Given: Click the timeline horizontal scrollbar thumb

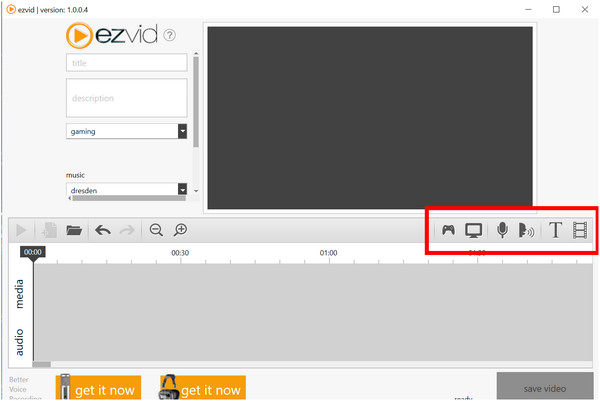Looking at the screenshot, I should point(41,364).
